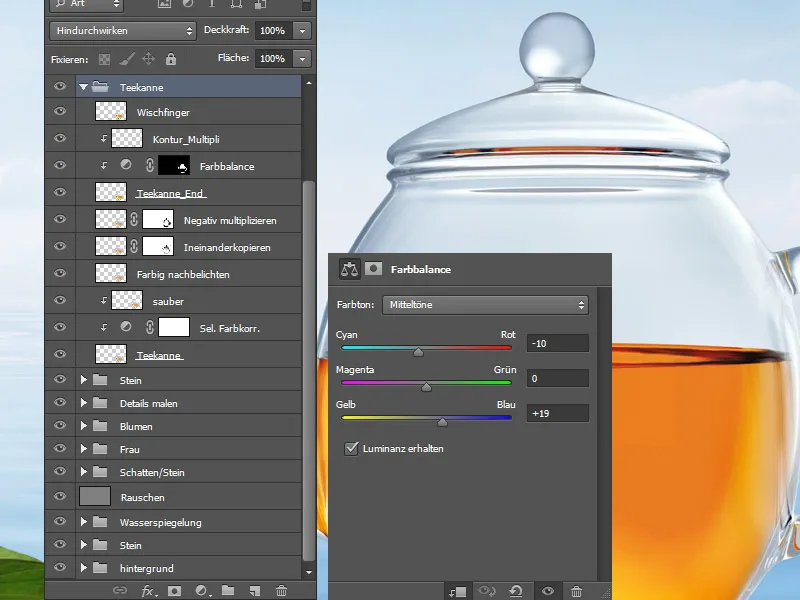Create a new layer icon
The image size is (800, 600).
pyautogui.click(x=255, y=591)
